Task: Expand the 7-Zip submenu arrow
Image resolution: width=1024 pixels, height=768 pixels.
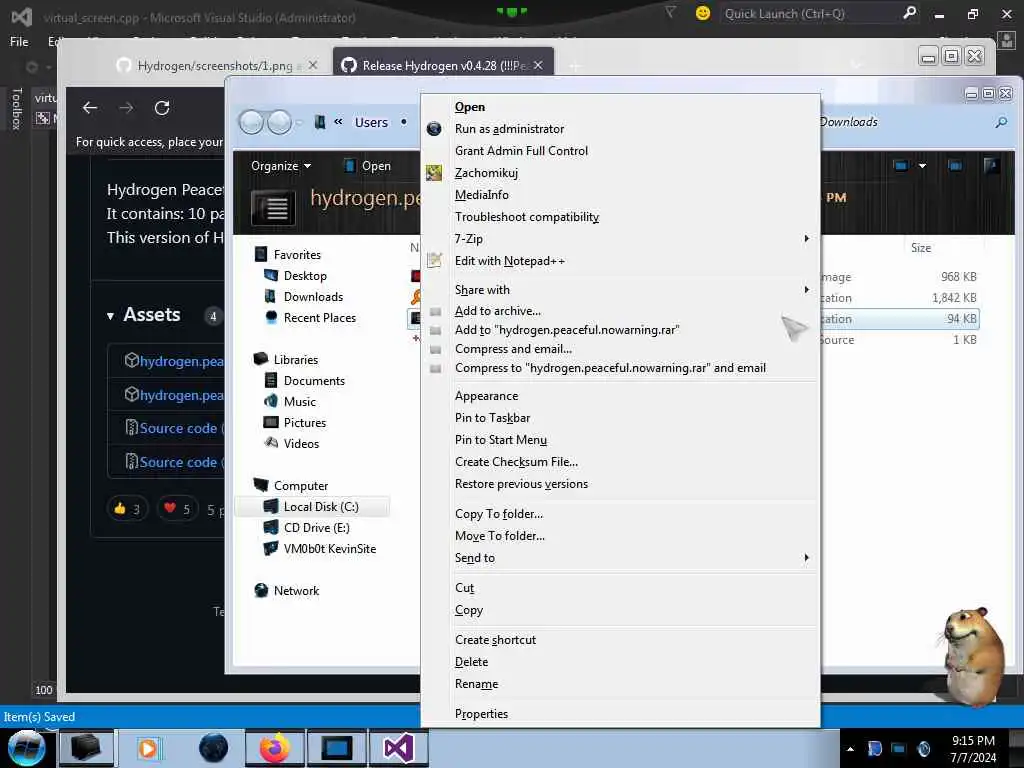Action: click(x=807, y=238)
